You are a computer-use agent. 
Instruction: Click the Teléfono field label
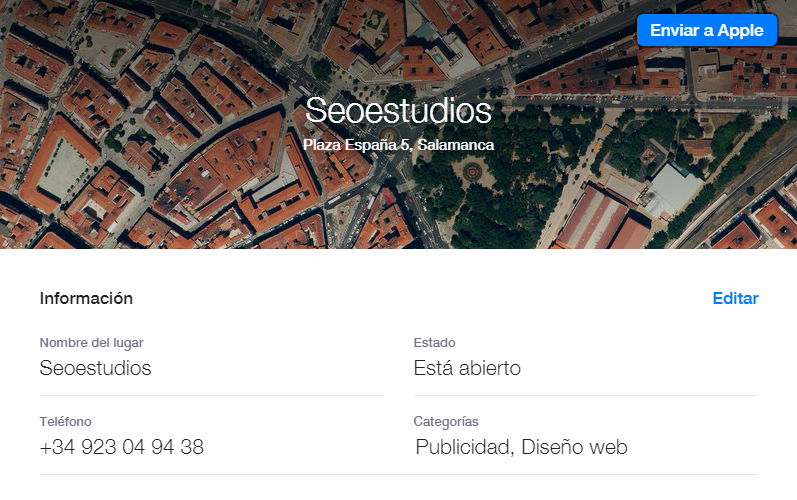66,422
